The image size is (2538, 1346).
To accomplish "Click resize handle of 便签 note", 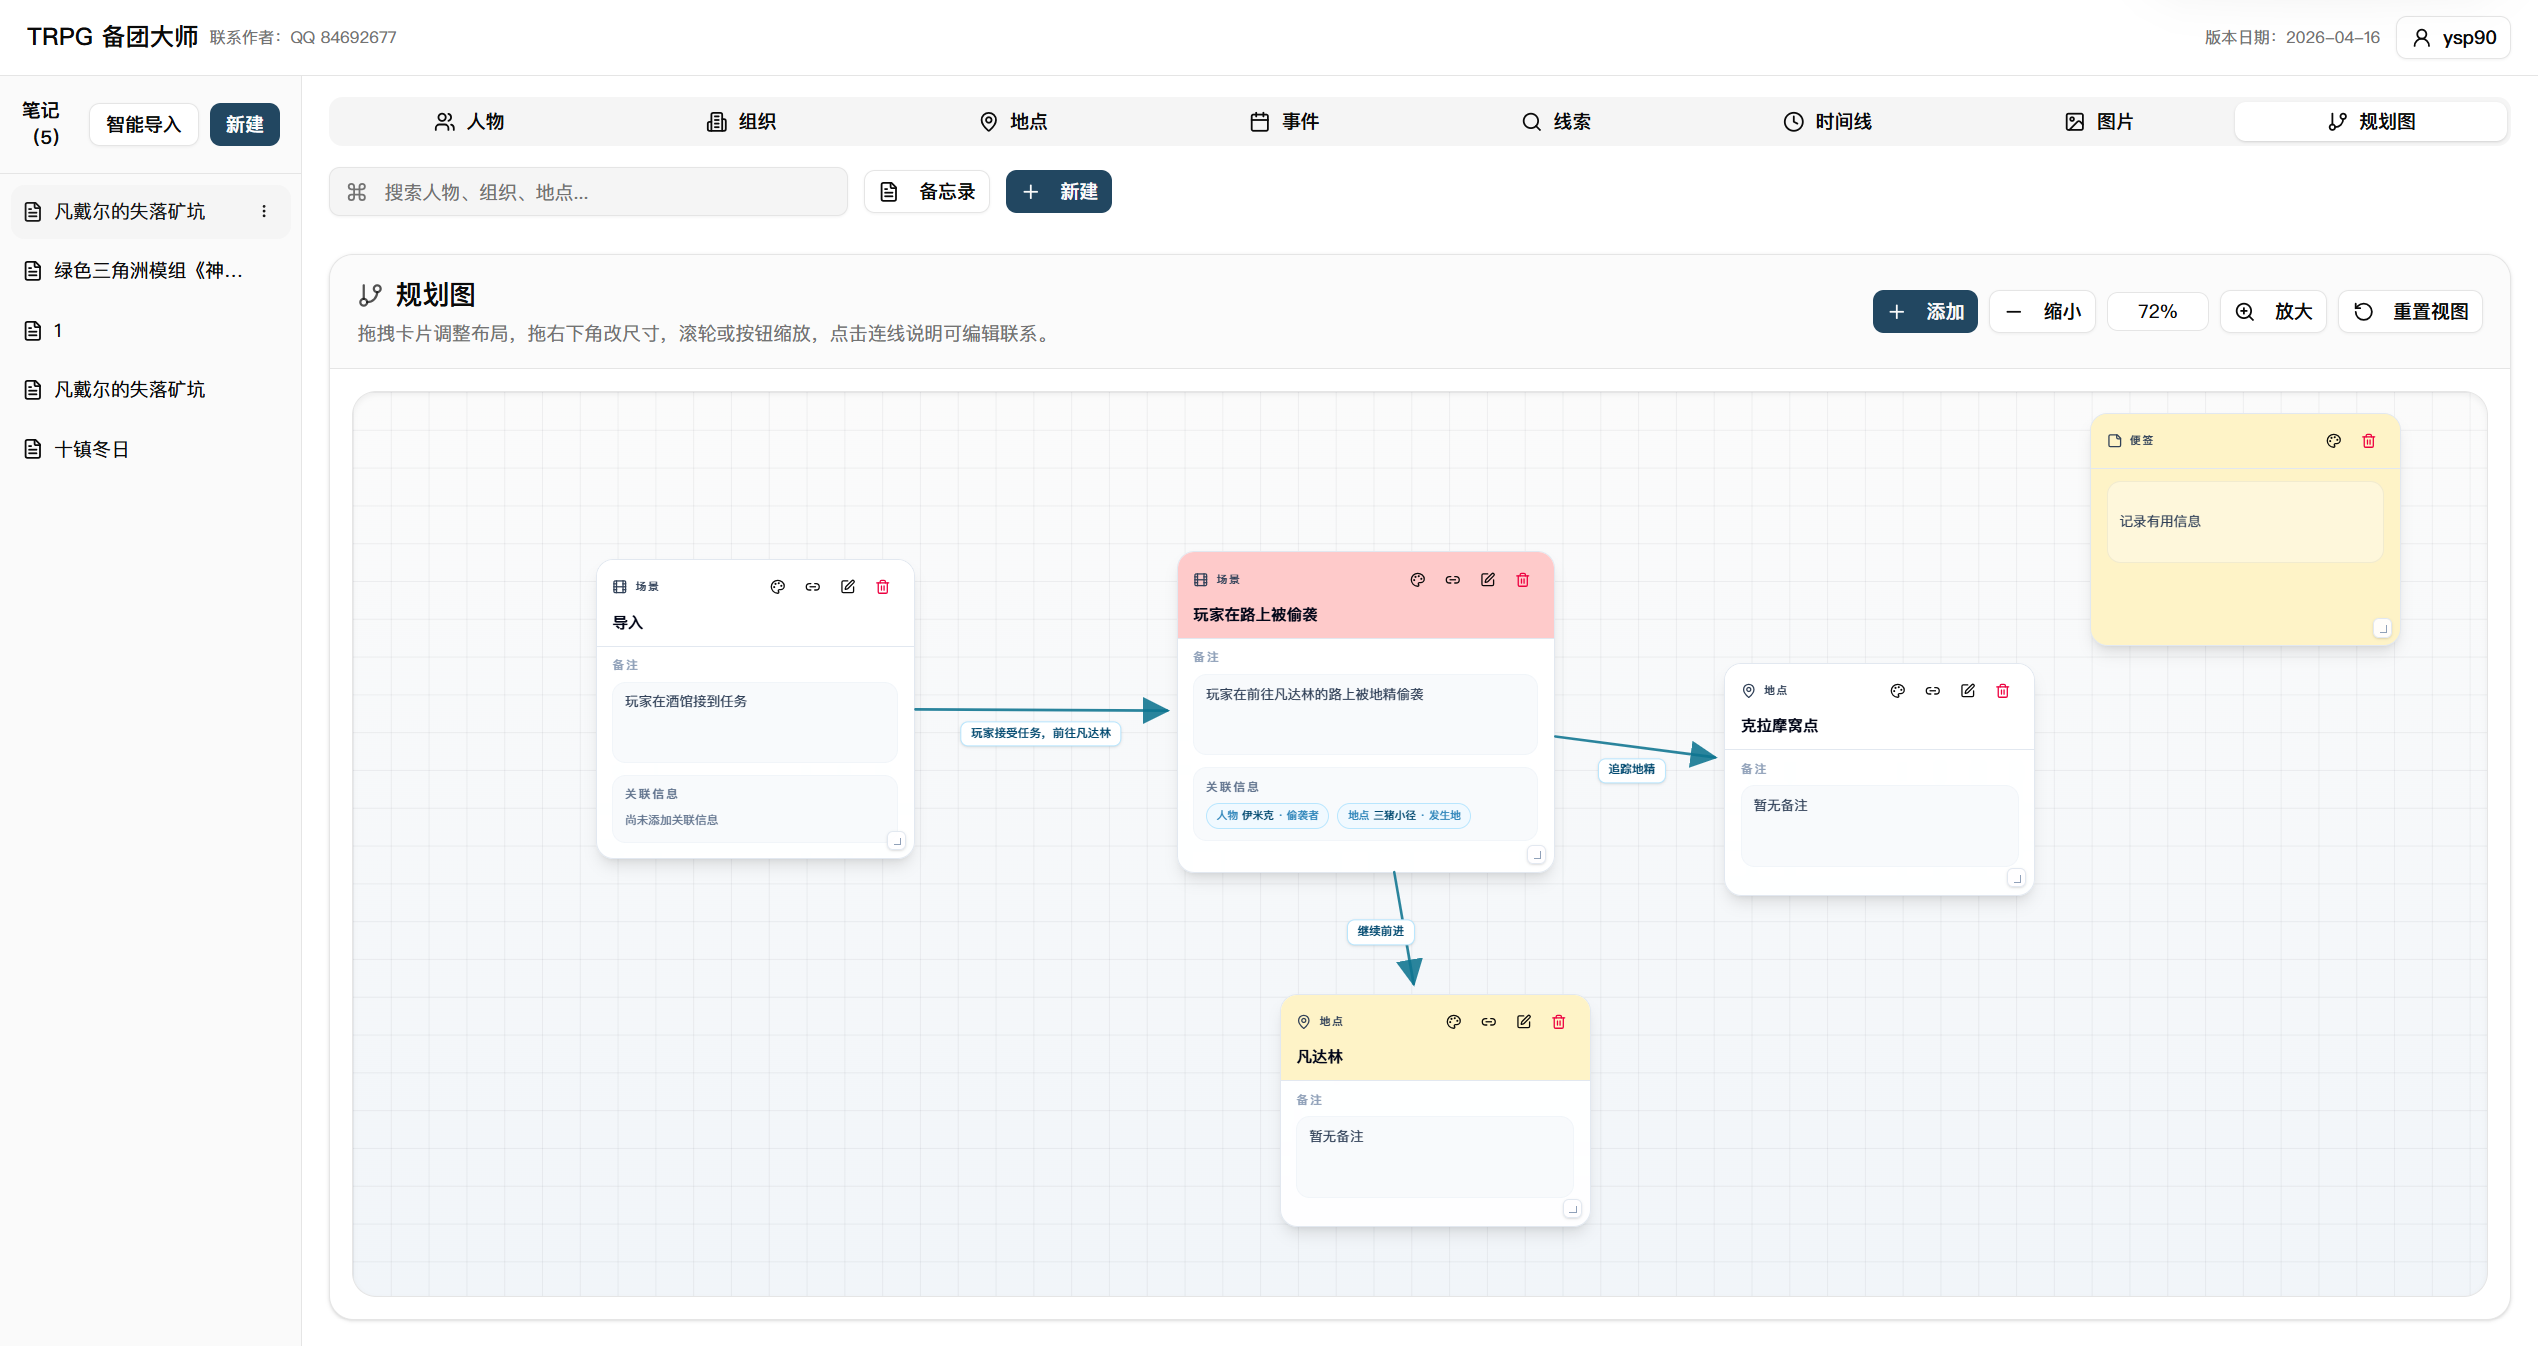I will coord(2383,628).
